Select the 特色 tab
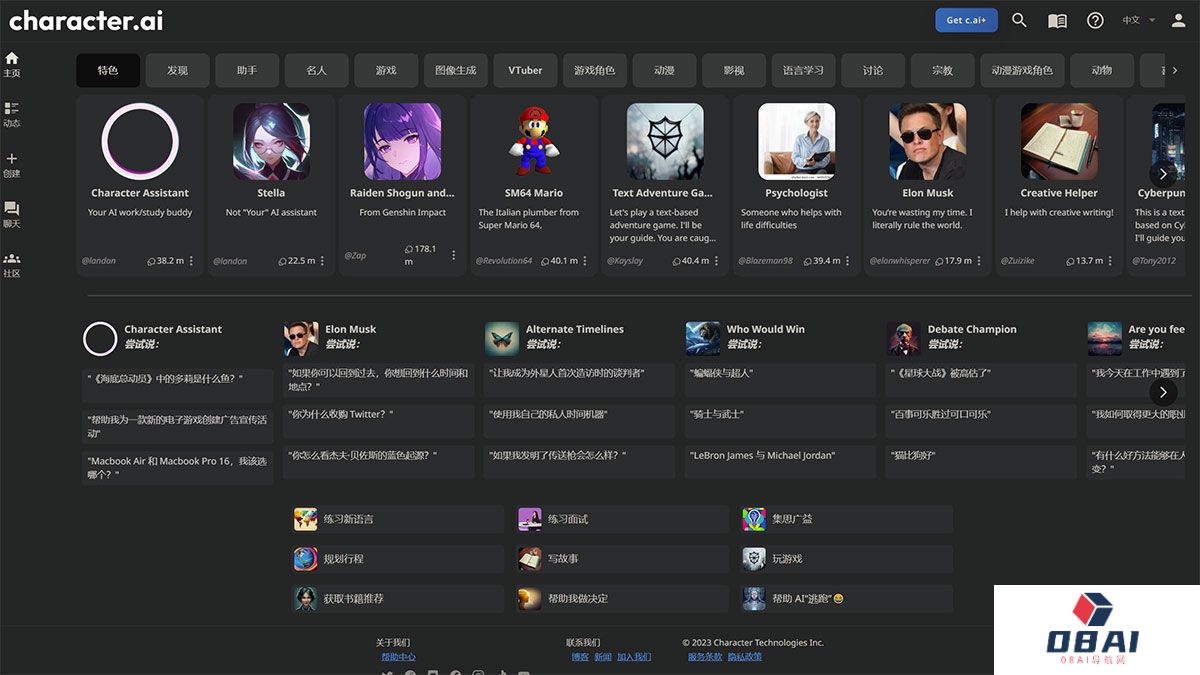 point(108,70)
